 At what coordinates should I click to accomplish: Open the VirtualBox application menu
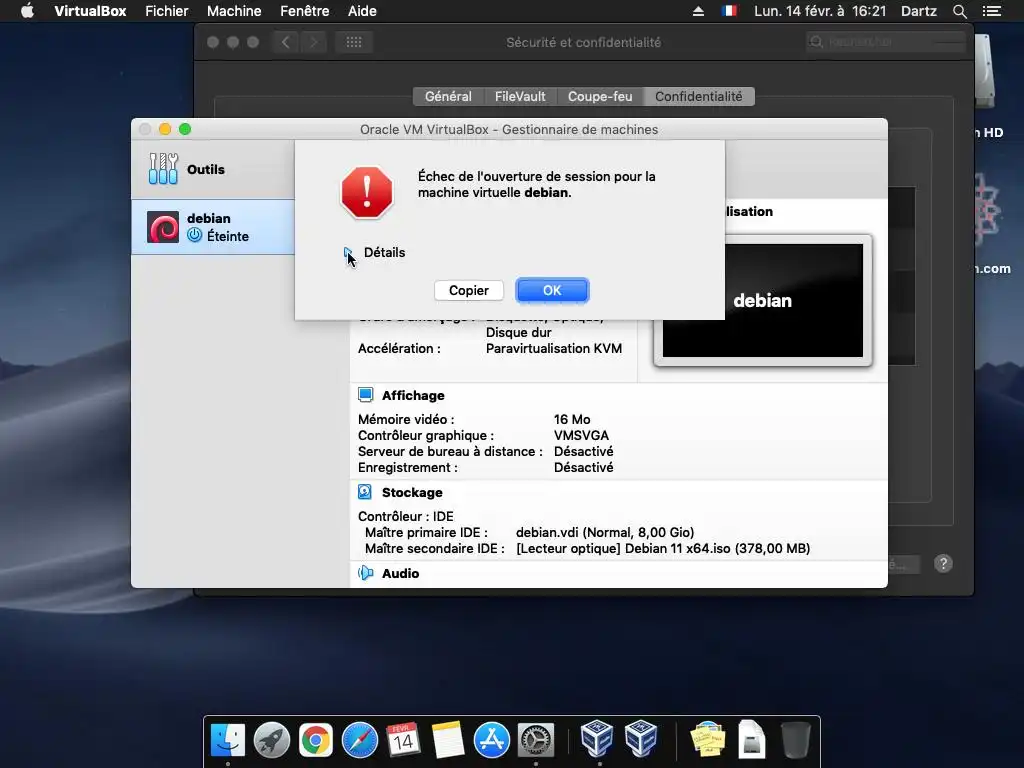pyautogui.click(x=90, y=11)
